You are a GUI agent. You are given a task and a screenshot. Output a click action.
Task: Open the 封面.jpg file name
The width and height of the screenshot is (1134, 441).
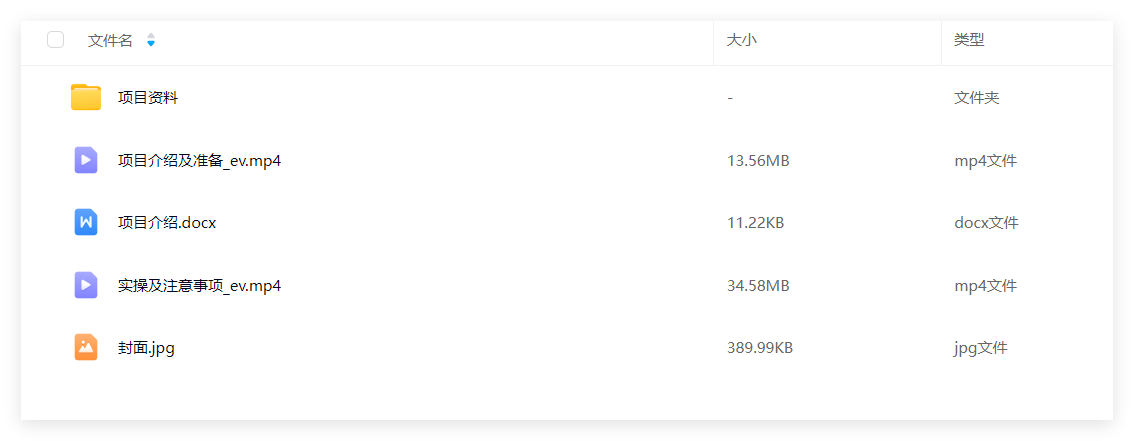146,348
